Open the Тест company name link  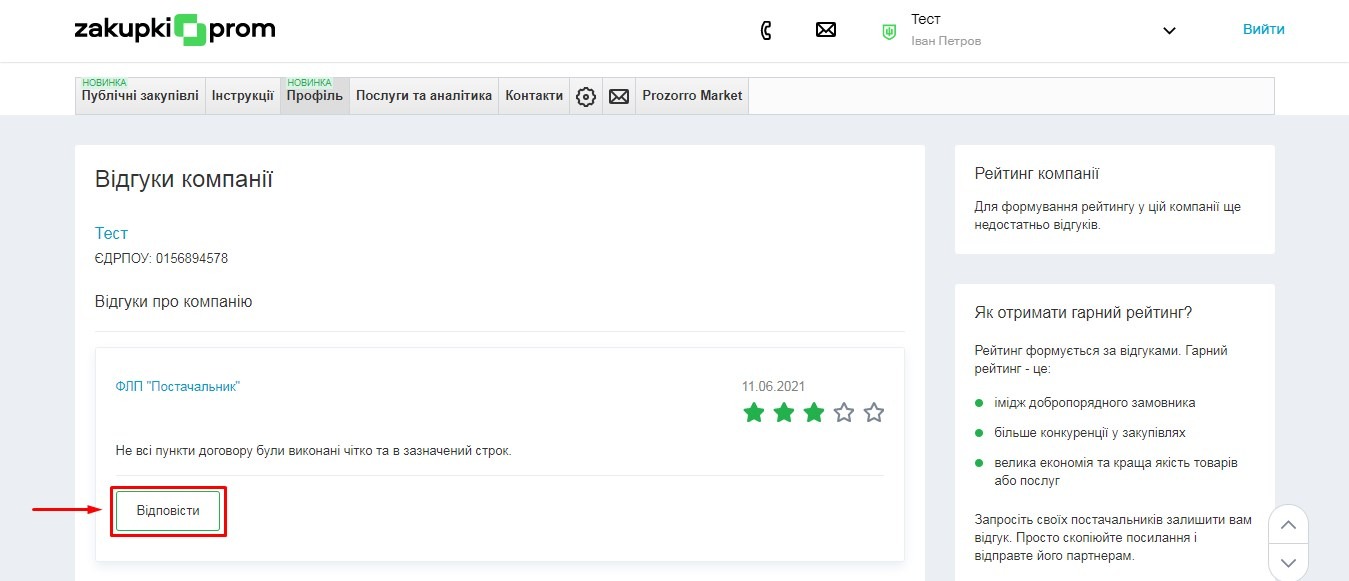coord(111,233)
